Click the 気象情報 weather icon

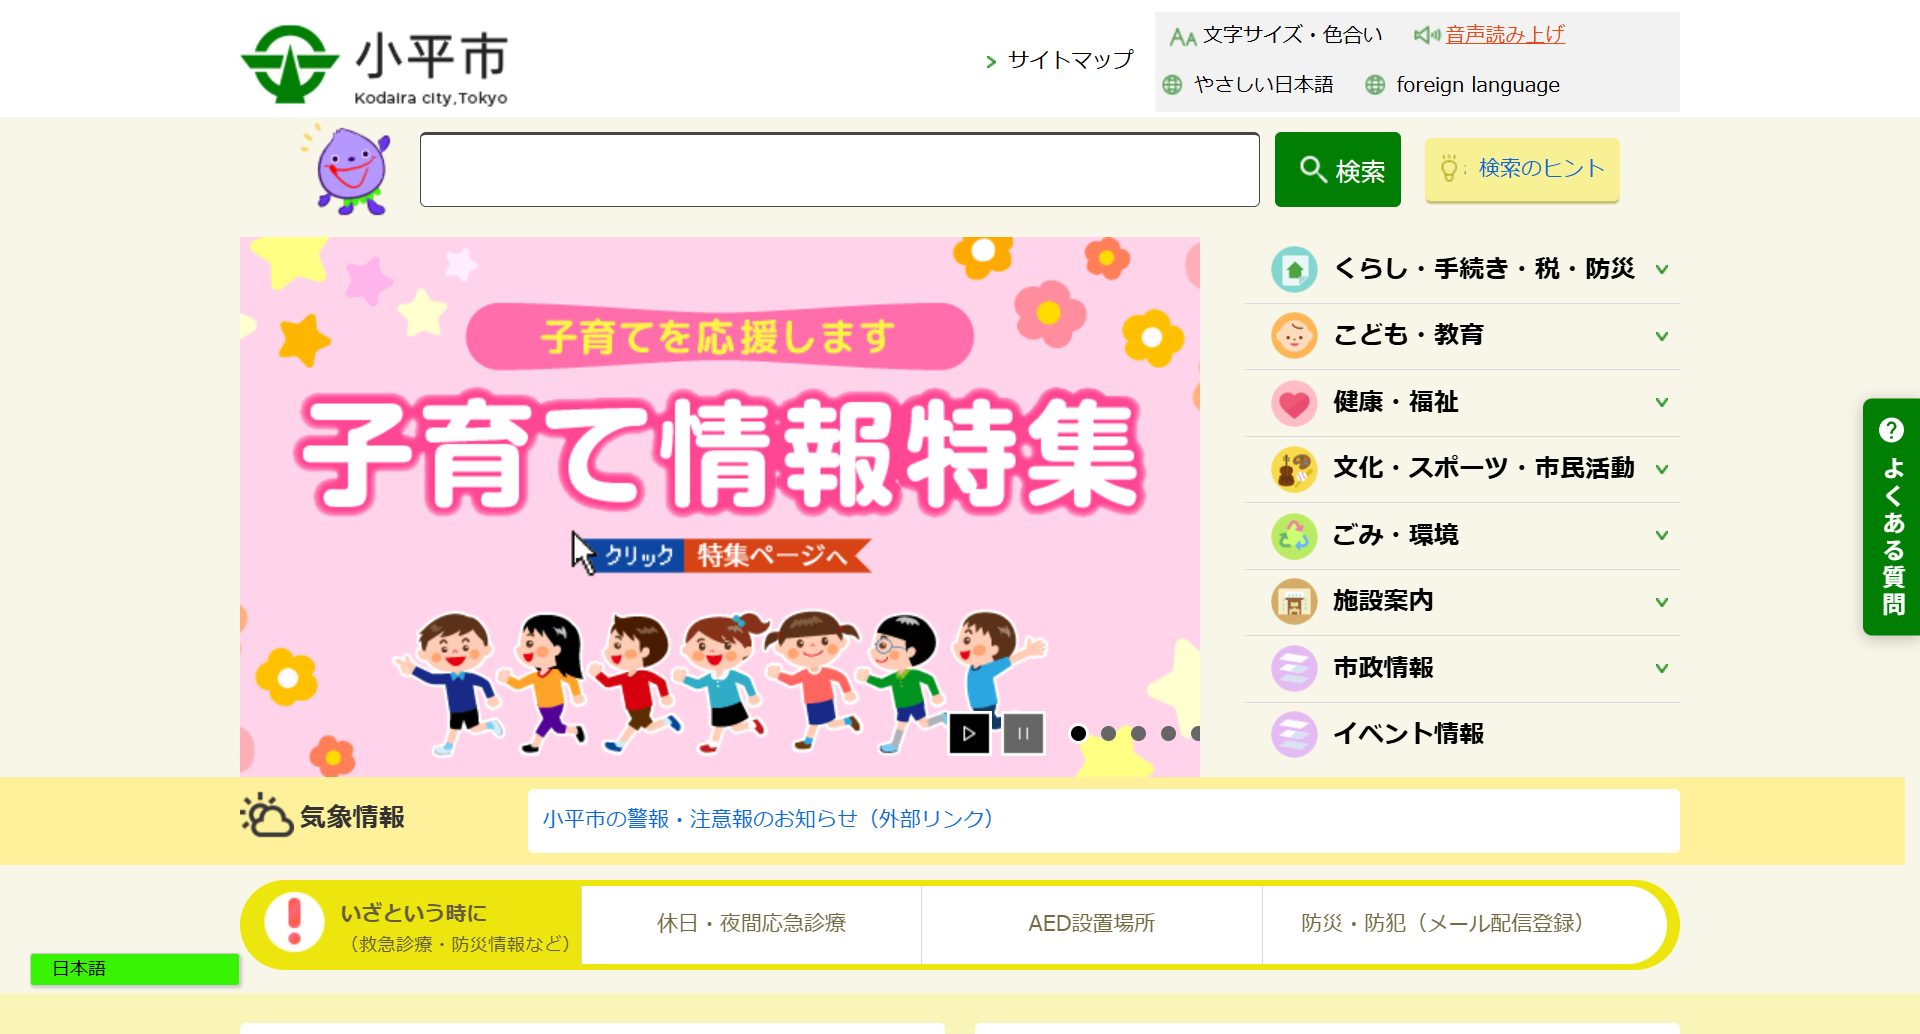tap(266, 815)
